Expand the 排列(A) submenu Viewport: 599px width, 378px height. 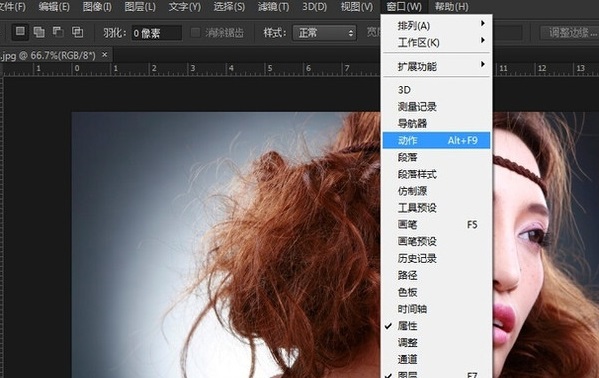(x=436, y=26)
